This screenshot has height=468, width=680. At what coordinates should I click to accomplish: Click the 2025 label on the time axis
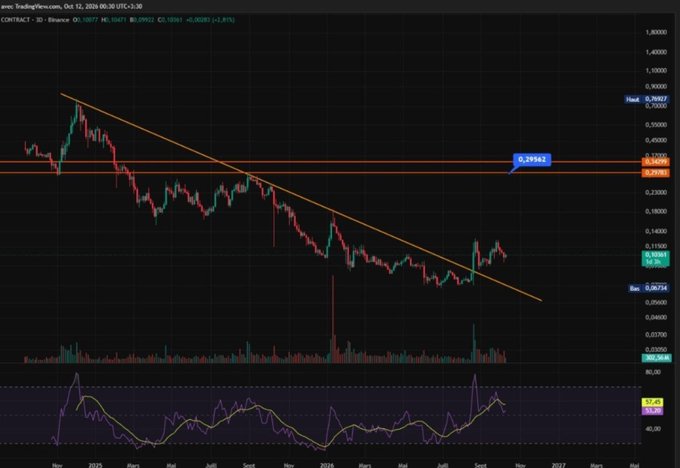coord(95,465)
